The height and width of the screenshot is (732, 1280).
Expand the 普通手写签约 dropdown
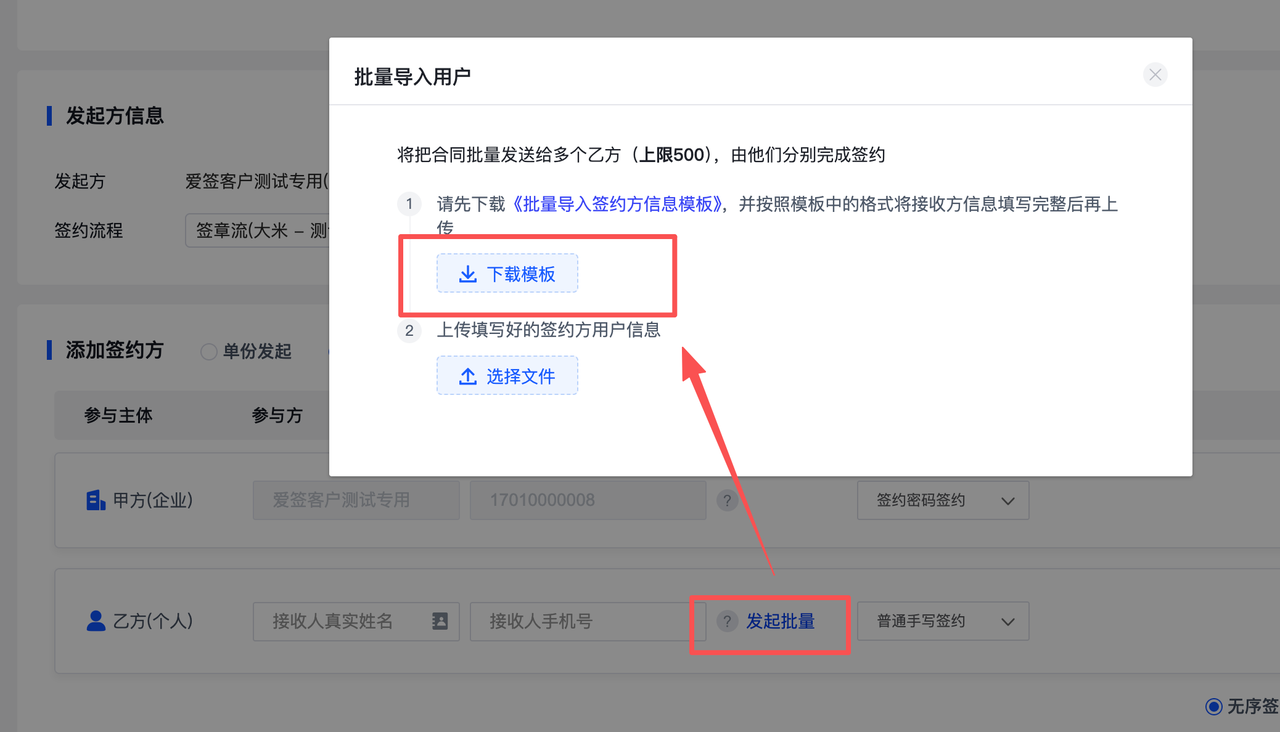pos(942,621)
